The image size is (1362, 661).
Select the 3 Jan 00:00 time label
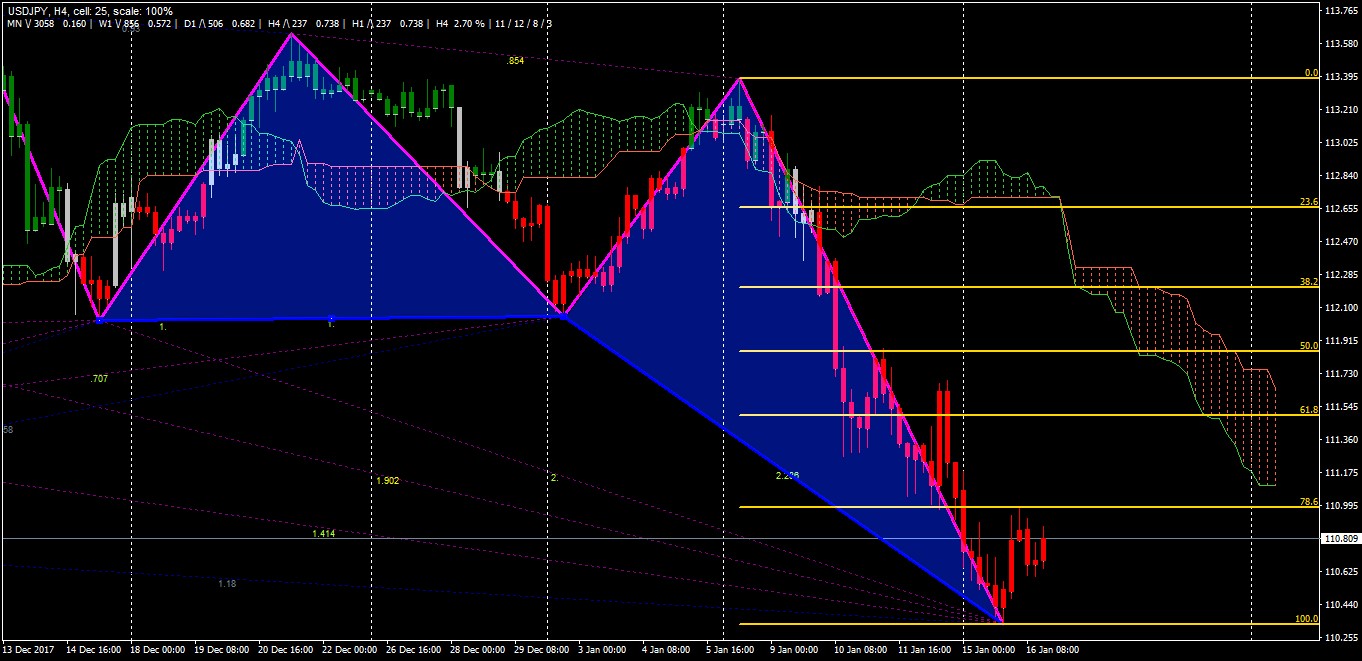click(603, 650)
